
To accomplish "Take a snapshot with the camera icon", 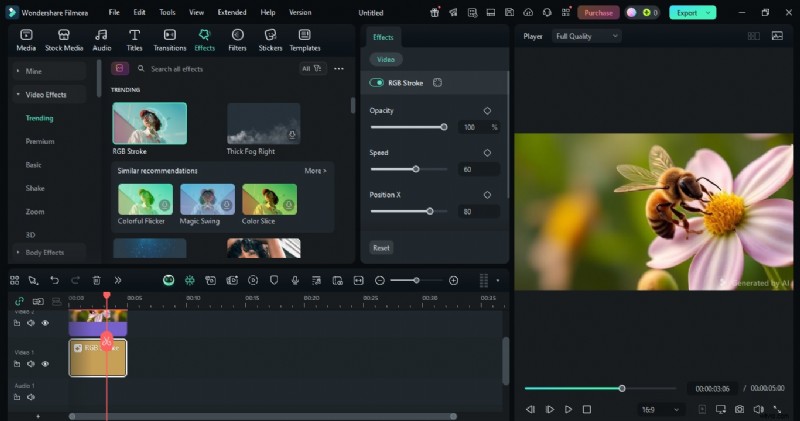I will (739, 409).
